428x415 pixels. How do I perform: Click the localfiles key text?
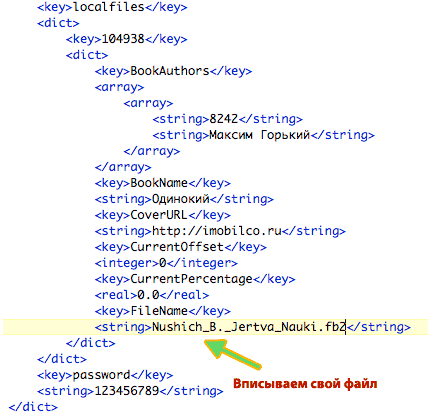[x=109, y=7]
